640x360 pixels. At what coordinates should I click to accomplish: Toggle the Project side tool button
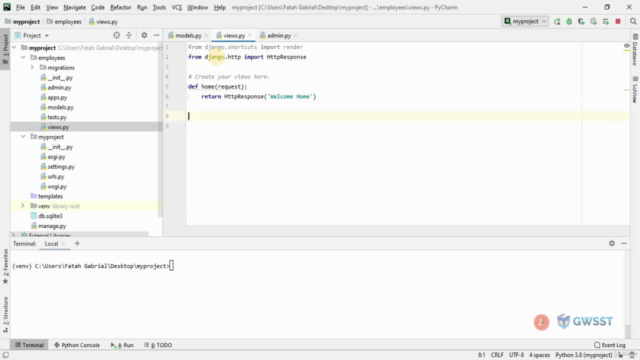(x=5, y=49)
